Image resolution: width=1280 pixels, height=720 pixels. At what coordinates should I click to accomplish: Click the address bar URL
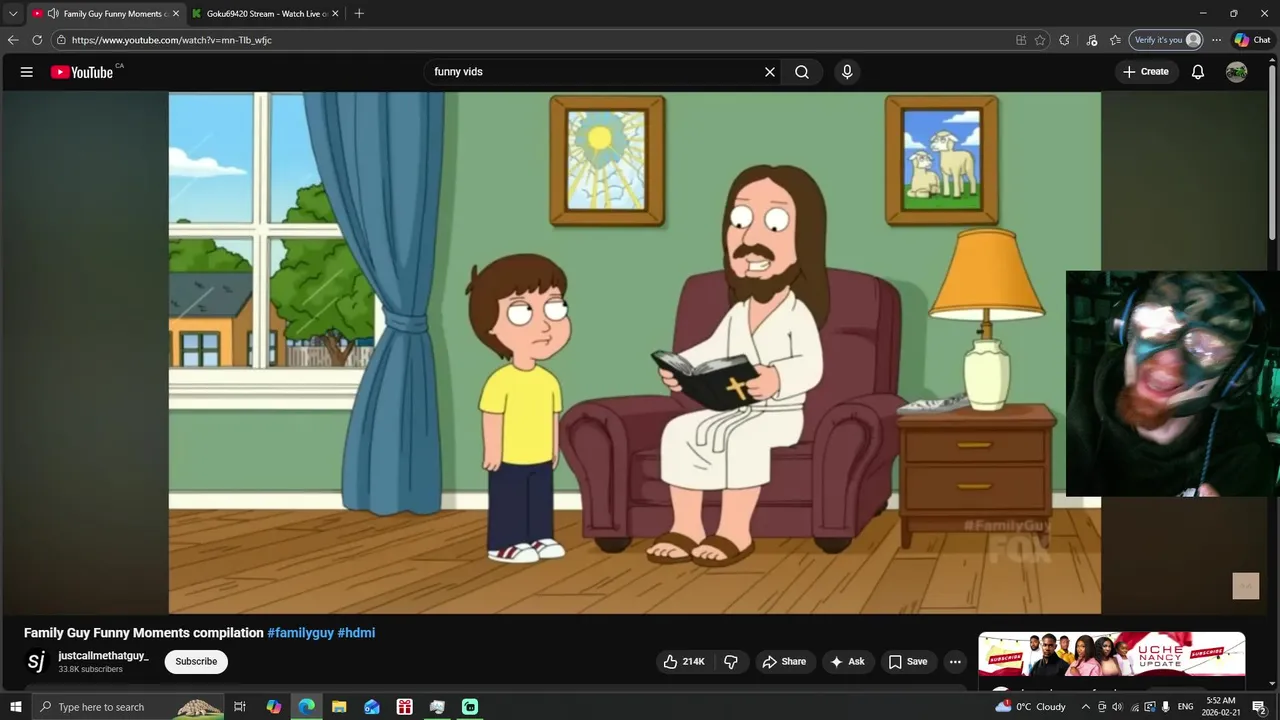172,40
